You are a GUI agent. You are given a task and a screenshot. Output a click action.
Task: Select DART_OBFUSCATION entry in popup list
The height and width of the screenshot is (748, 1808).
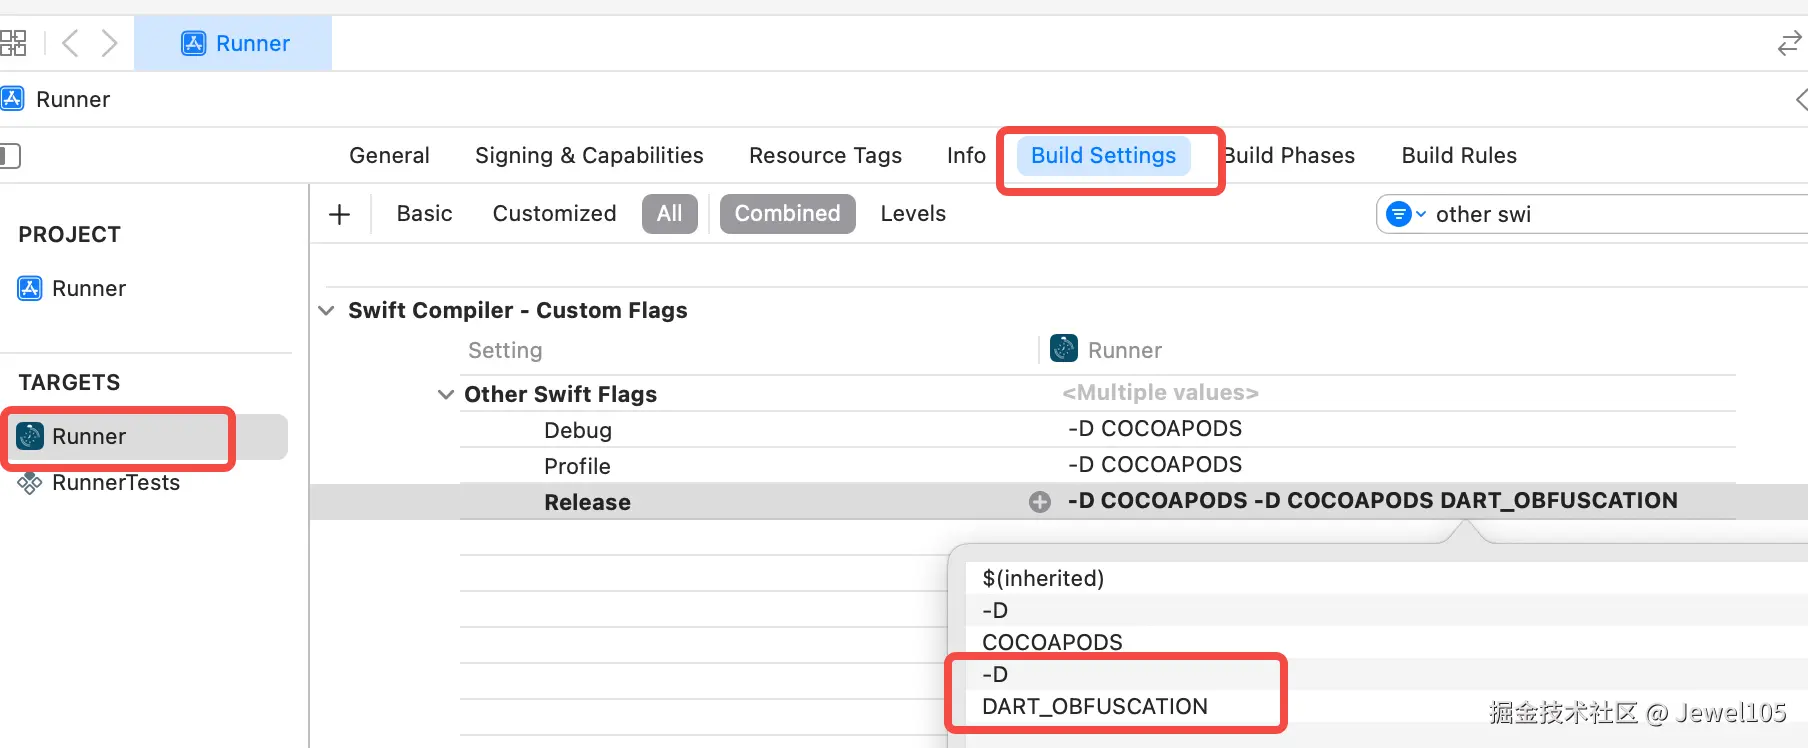1095,706
